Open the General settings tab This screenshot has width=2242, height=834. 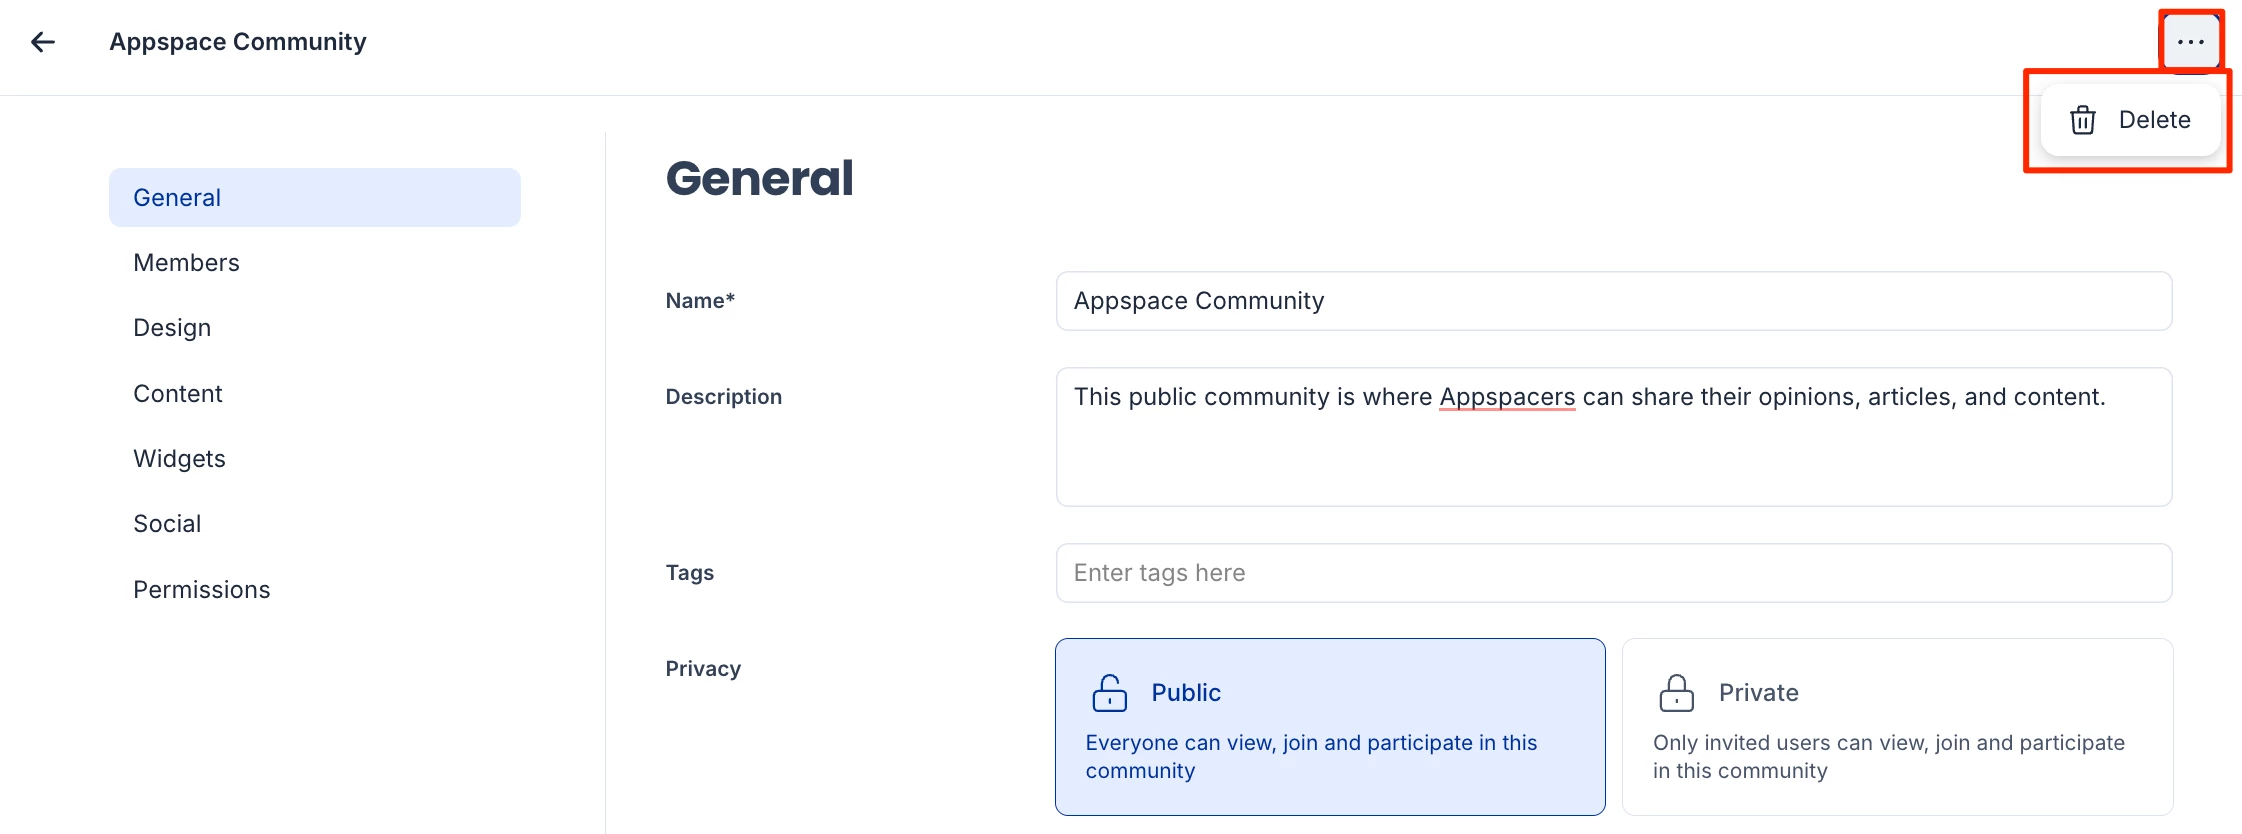(314, 198)
